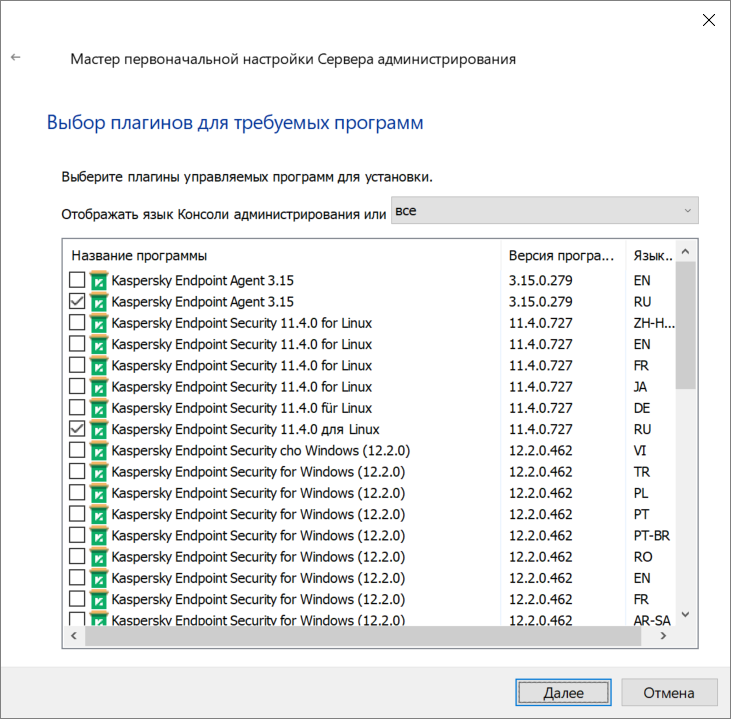
Task: Sort by the 'Язык..' column header
Action: click(651, 256)
